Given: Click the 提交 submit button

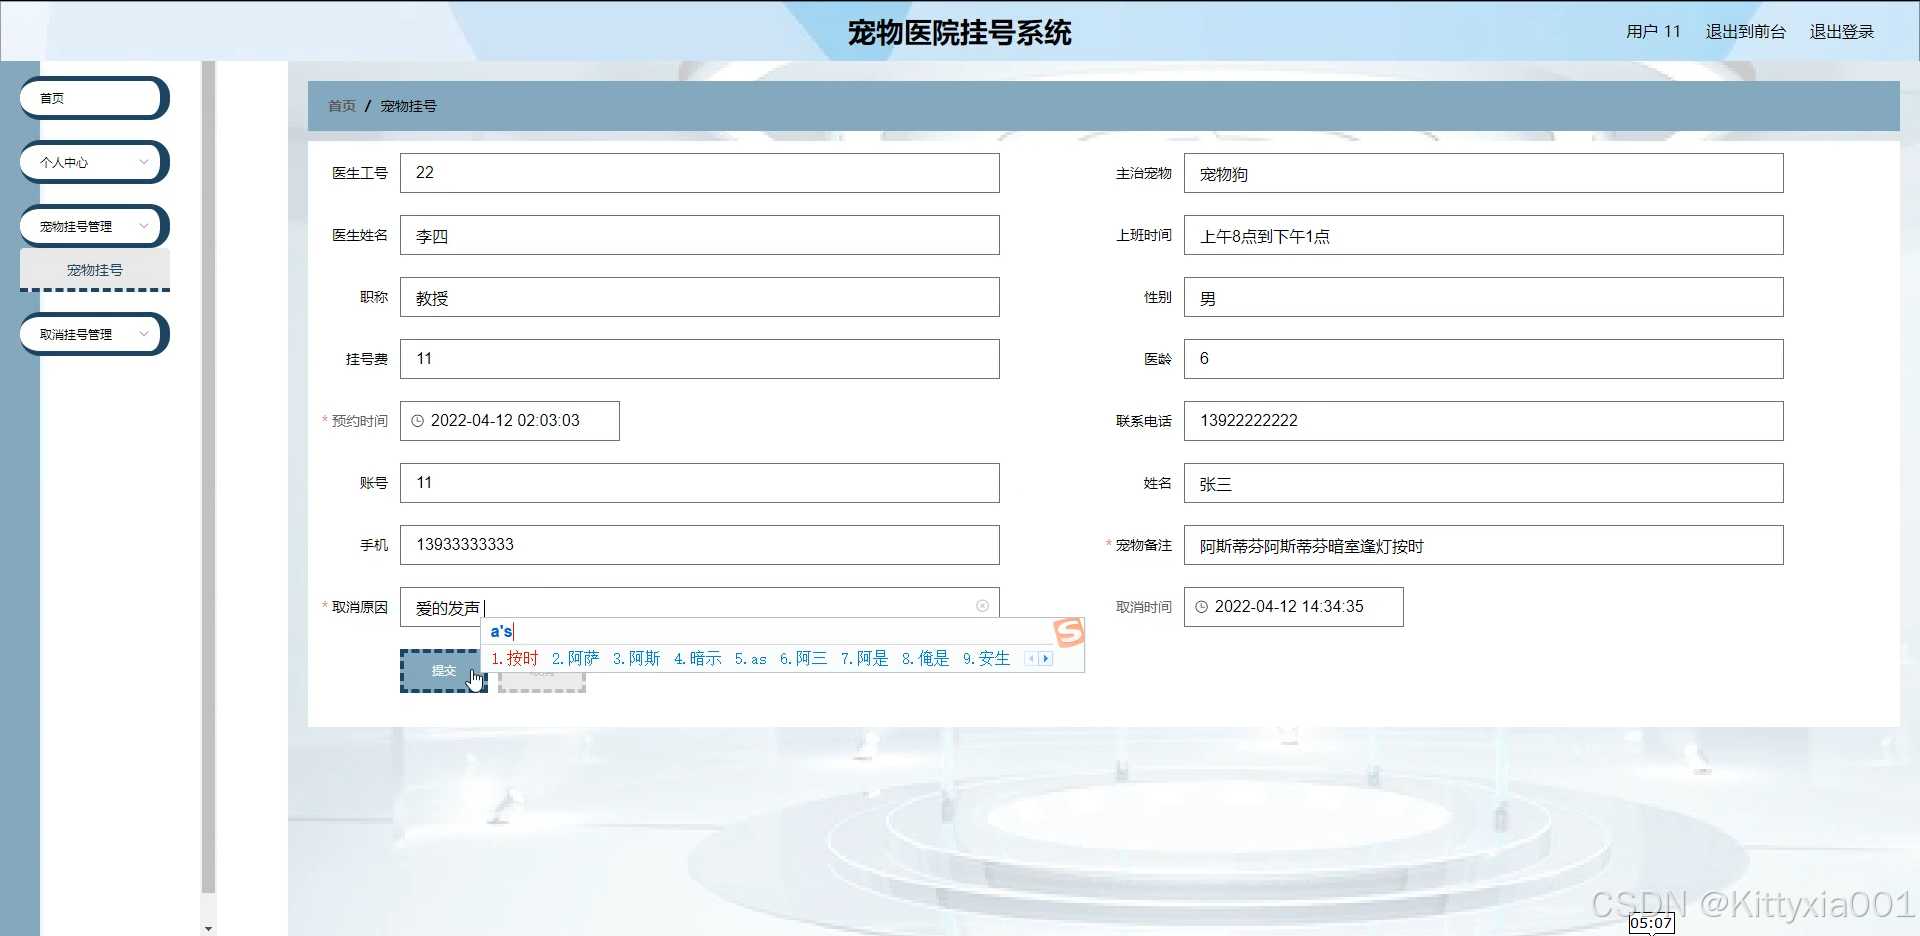Looking at the screenshot, I should click(442, 671).
